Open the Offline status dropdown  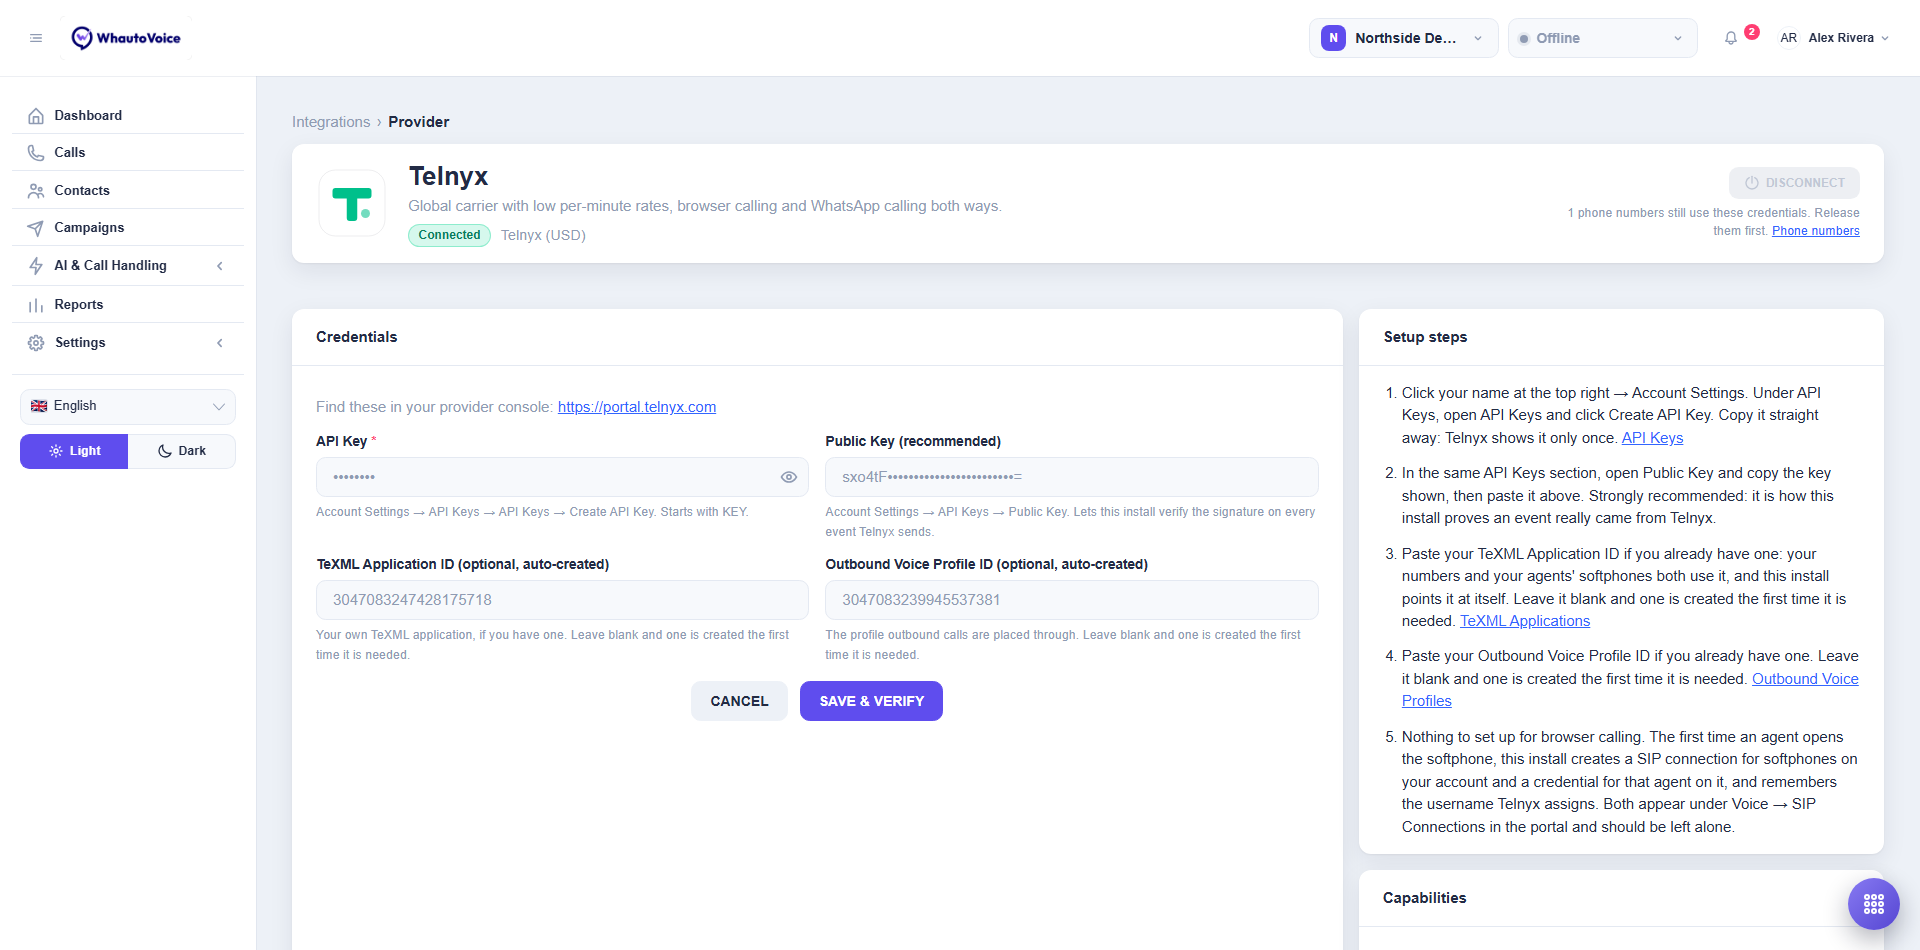click(1603, 38)
